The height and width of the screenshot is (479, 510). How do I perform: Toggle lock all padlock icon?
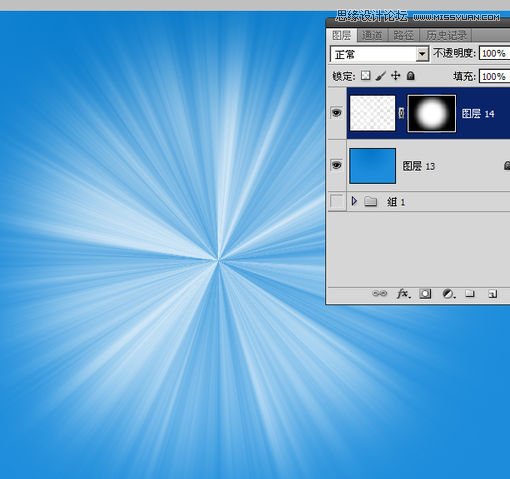point(411,76)
